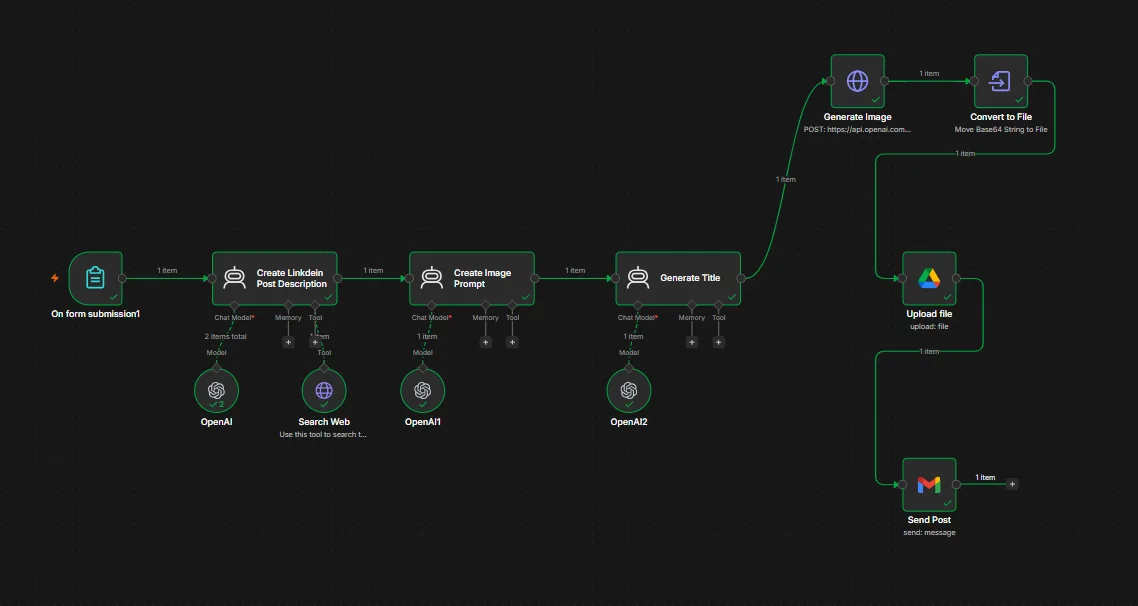Click the input connector of Upload file
Image resolution: width=1138 pixels, height=606 pixels.
pos(902,278)
